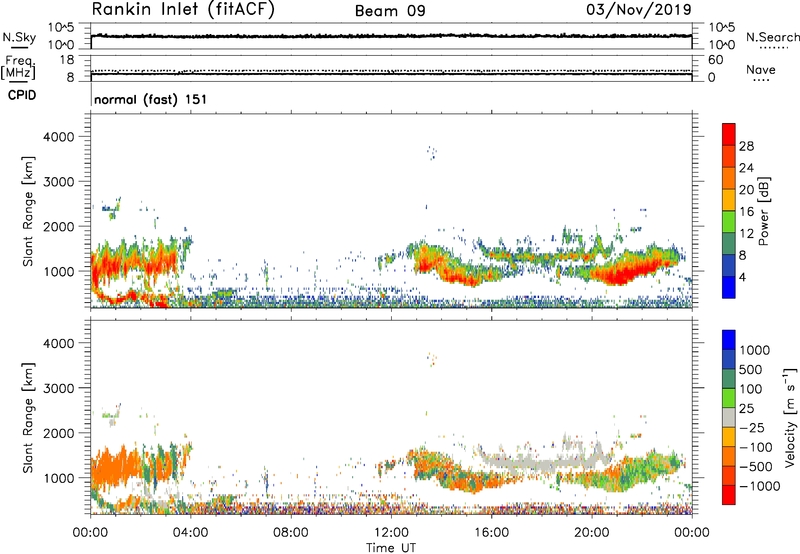This screenshot has width=800, height=554.
Task: Click the 'Rankin Inlet (fitACF)' plot title
Action: 183,10
